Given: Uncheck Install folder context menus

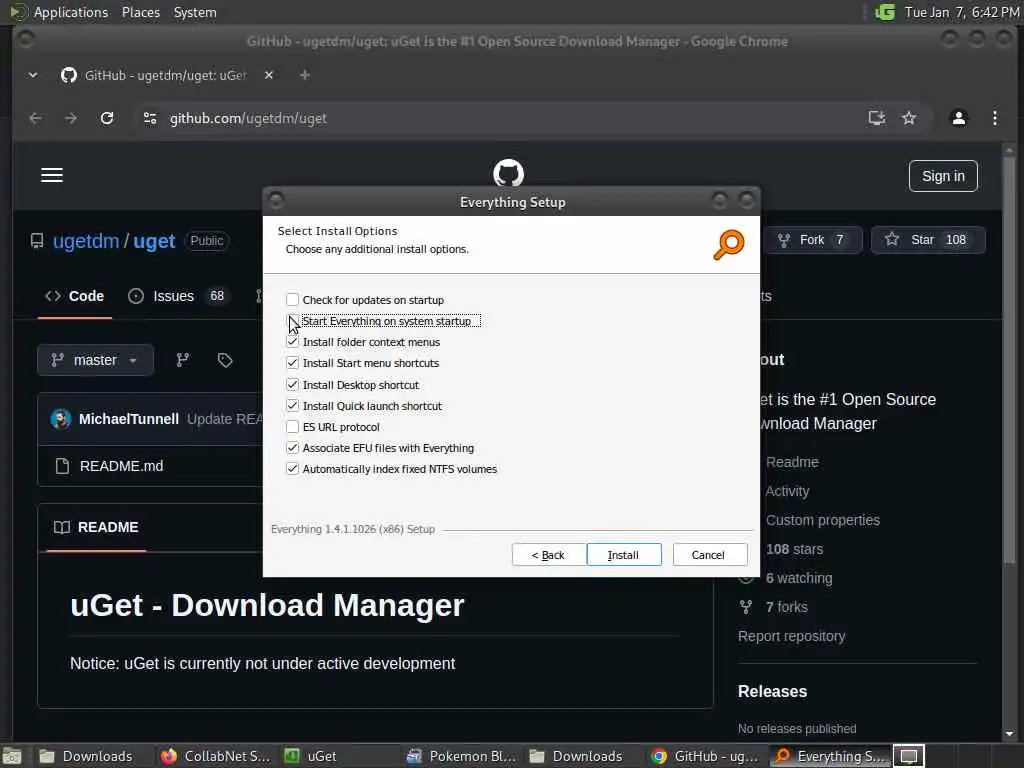Looking at the screenshot, I should pos(293,342).
